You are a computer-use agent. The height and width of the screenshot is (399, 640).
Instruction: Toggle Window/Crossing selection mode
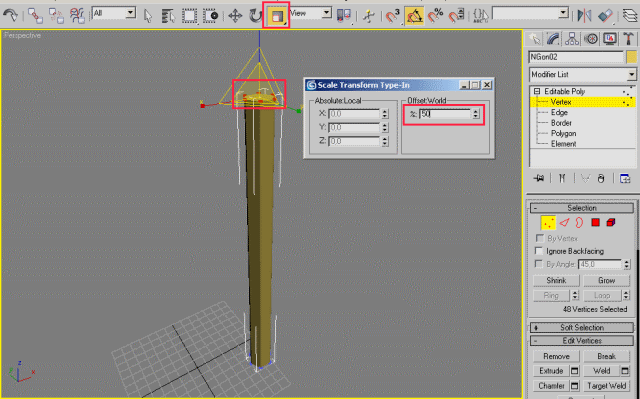pos(211,16)
